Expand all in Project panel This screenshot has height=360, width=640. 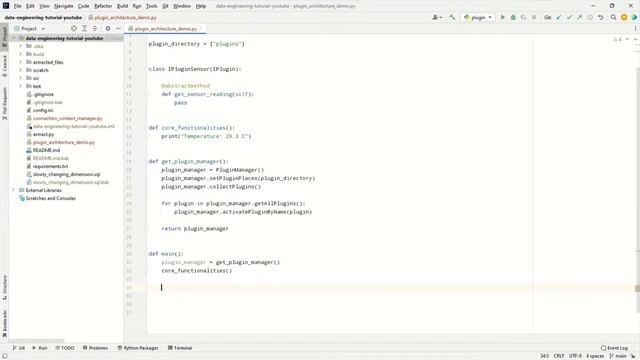point(84,29)
